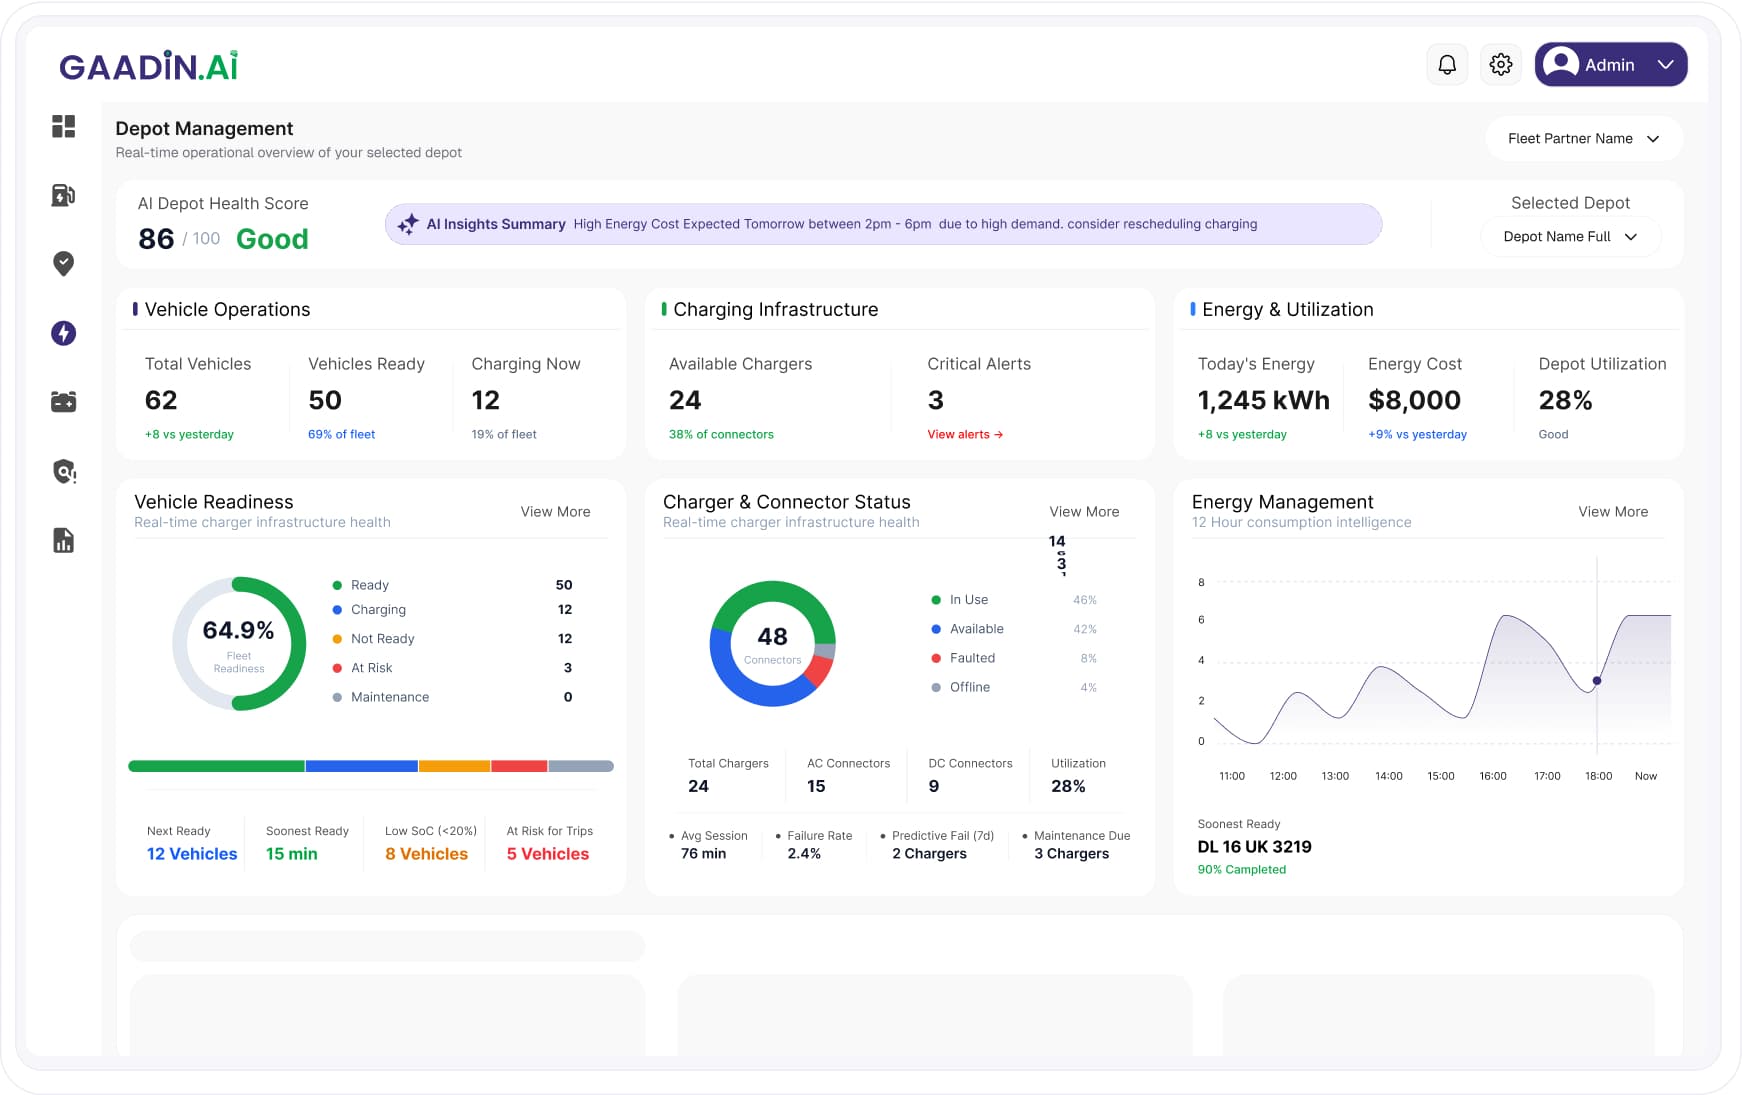Click the Offline legend entry
This screenshot has height=1095, width=1742.
coord(1013,687)
